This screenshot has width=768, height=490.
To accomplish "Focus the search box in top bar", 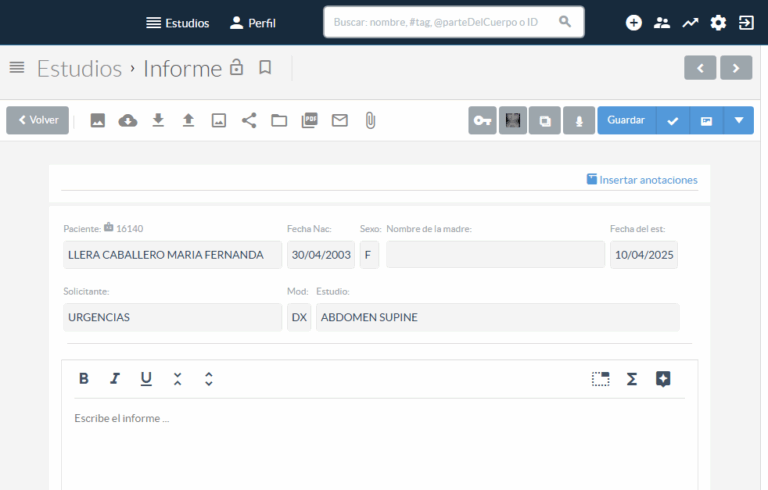I will [442, 21].
